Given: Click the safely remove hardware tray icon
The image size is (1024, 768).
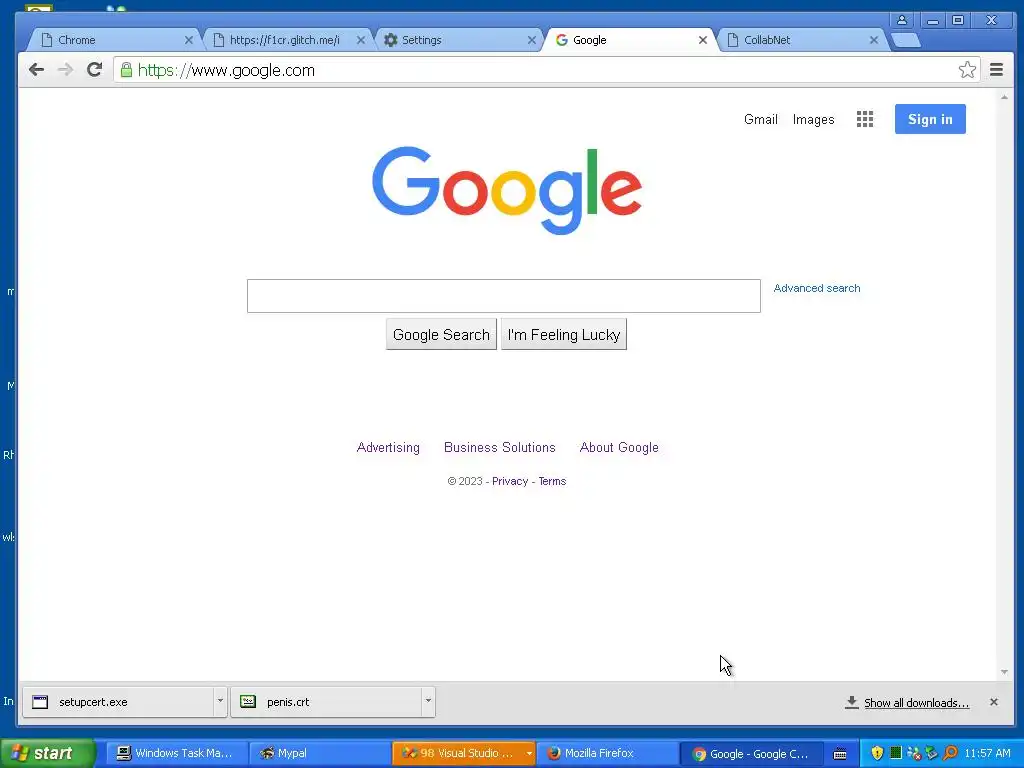Looking at the screenshot, I should 932,753.
